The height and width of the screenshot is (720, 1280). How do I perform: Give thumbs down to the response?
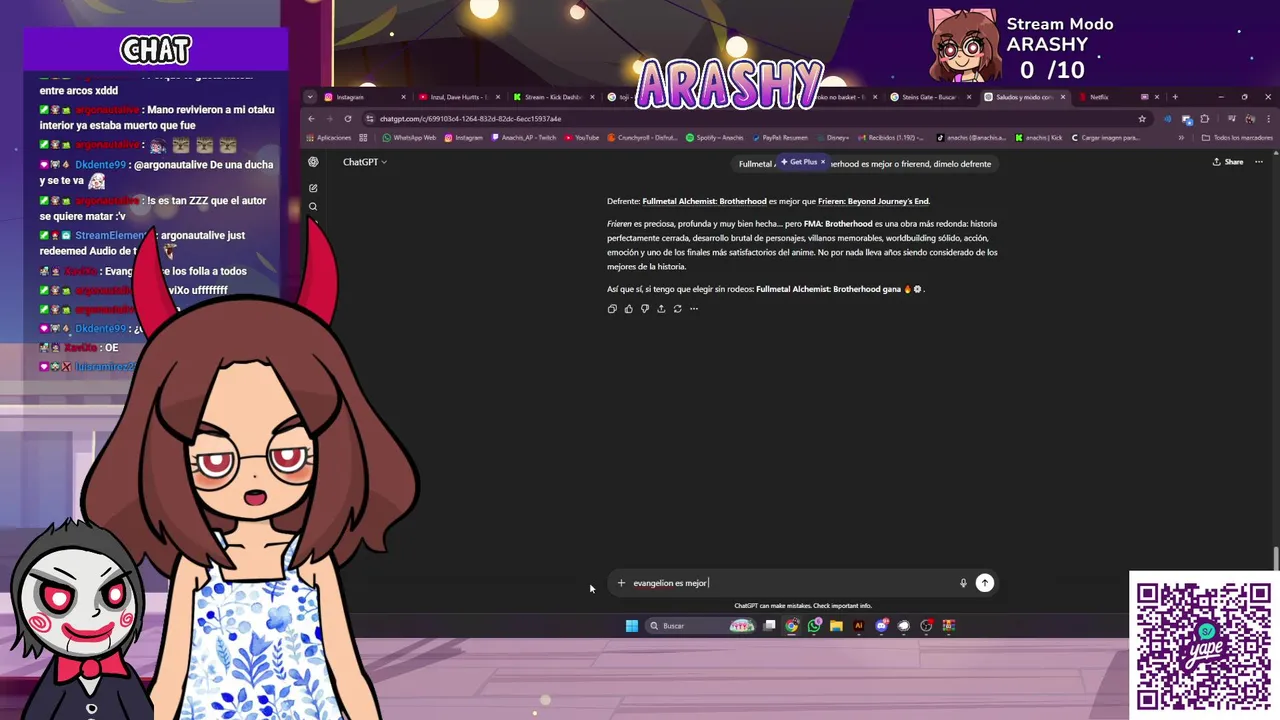(x=645, y=309)
